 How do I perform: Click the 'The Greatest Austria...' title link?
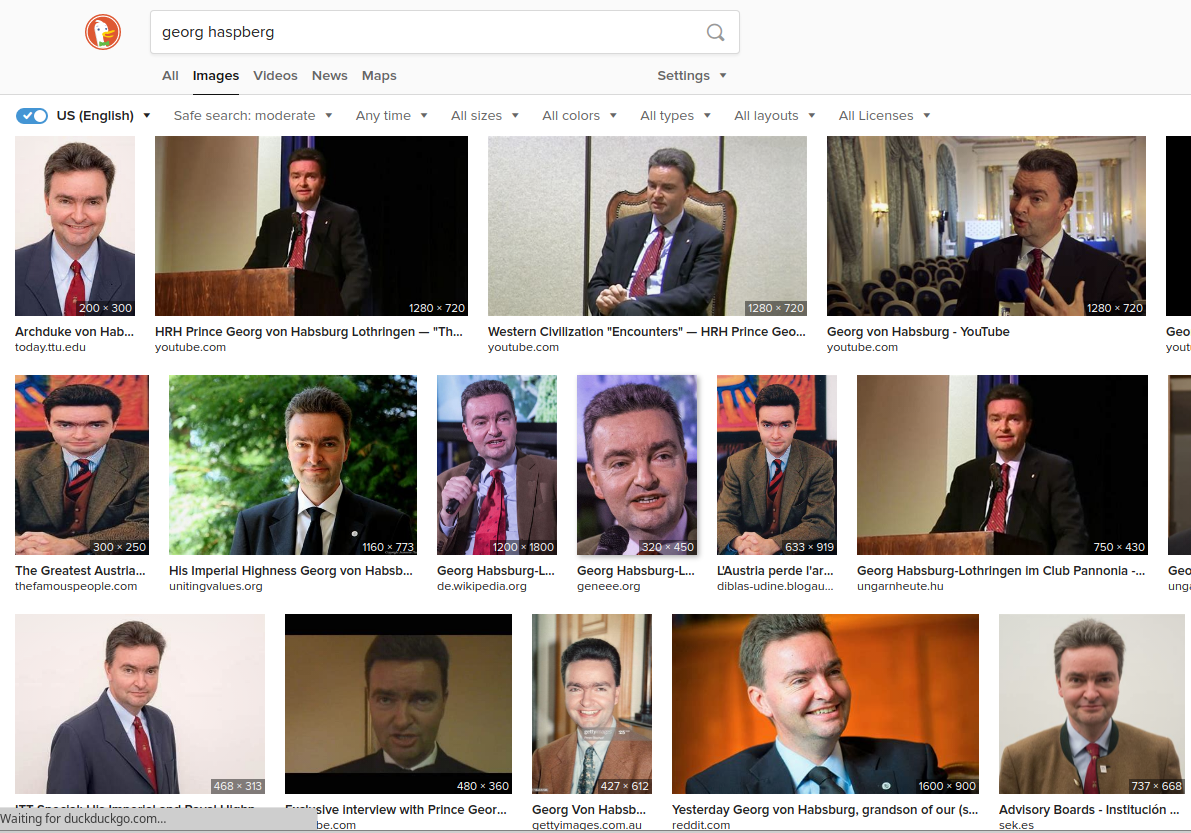pos(80,571)
